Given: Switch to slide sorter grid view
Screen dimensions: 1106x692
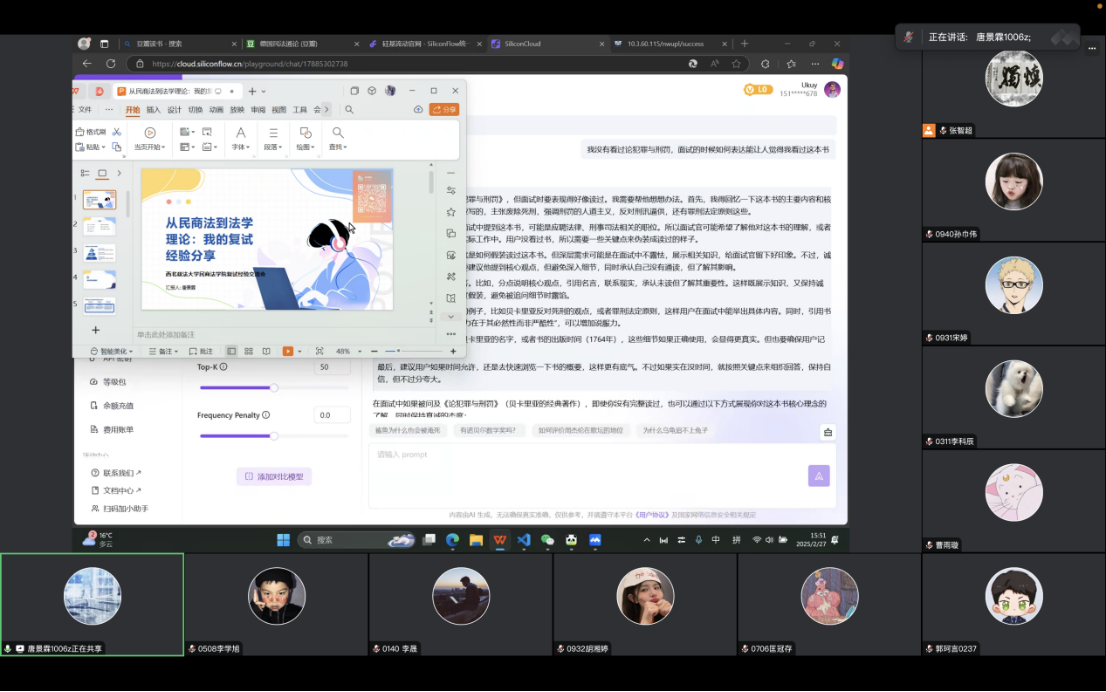Looking at the screenshot, I should [249, 351].
